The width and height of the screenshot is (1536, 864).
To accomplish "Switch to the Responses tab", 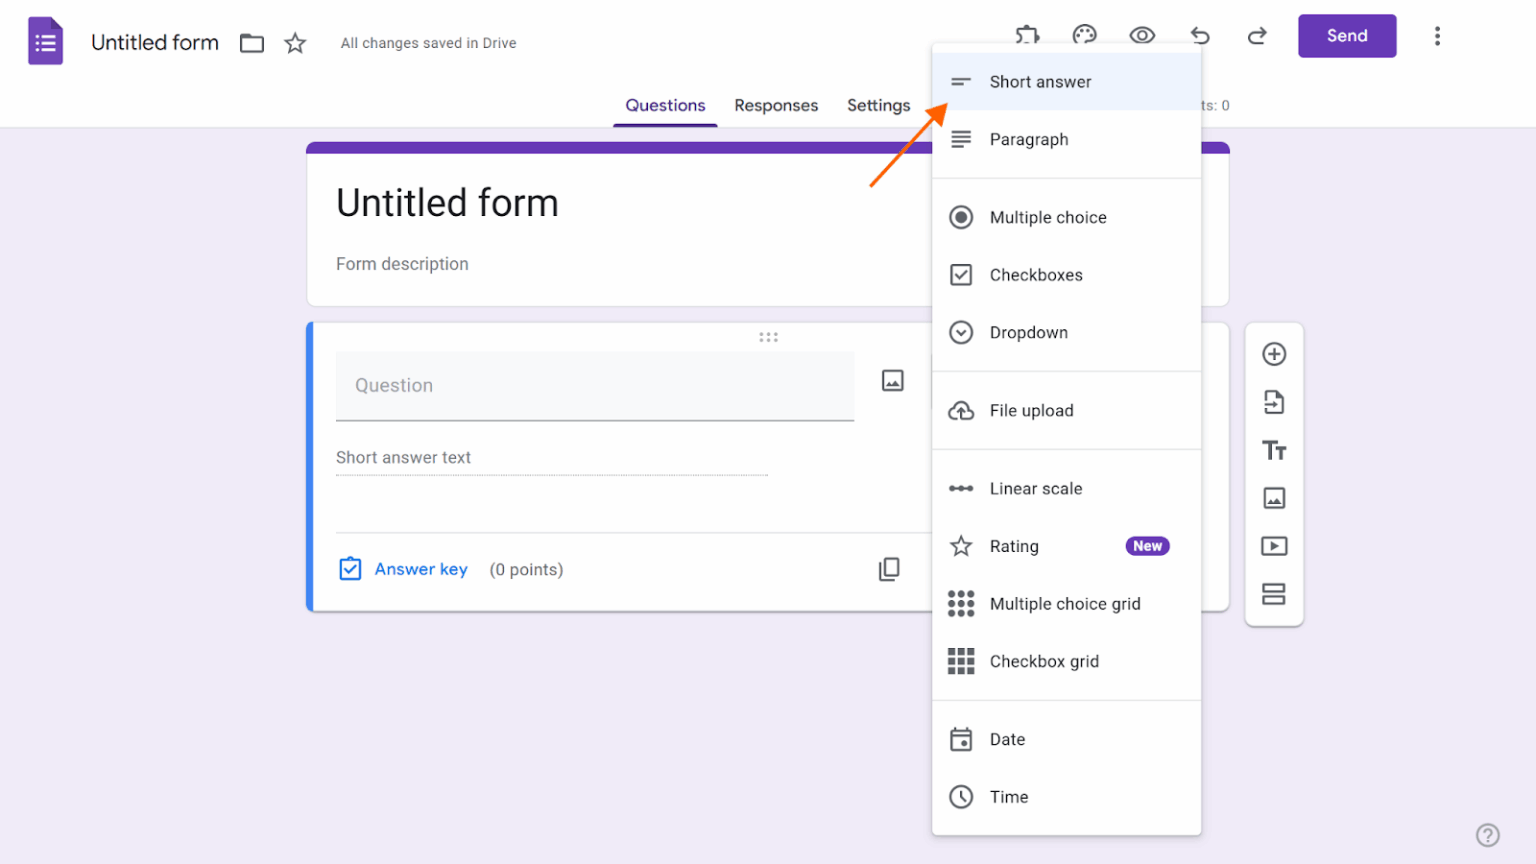I will pyautogui.click(x=776, y=105).
